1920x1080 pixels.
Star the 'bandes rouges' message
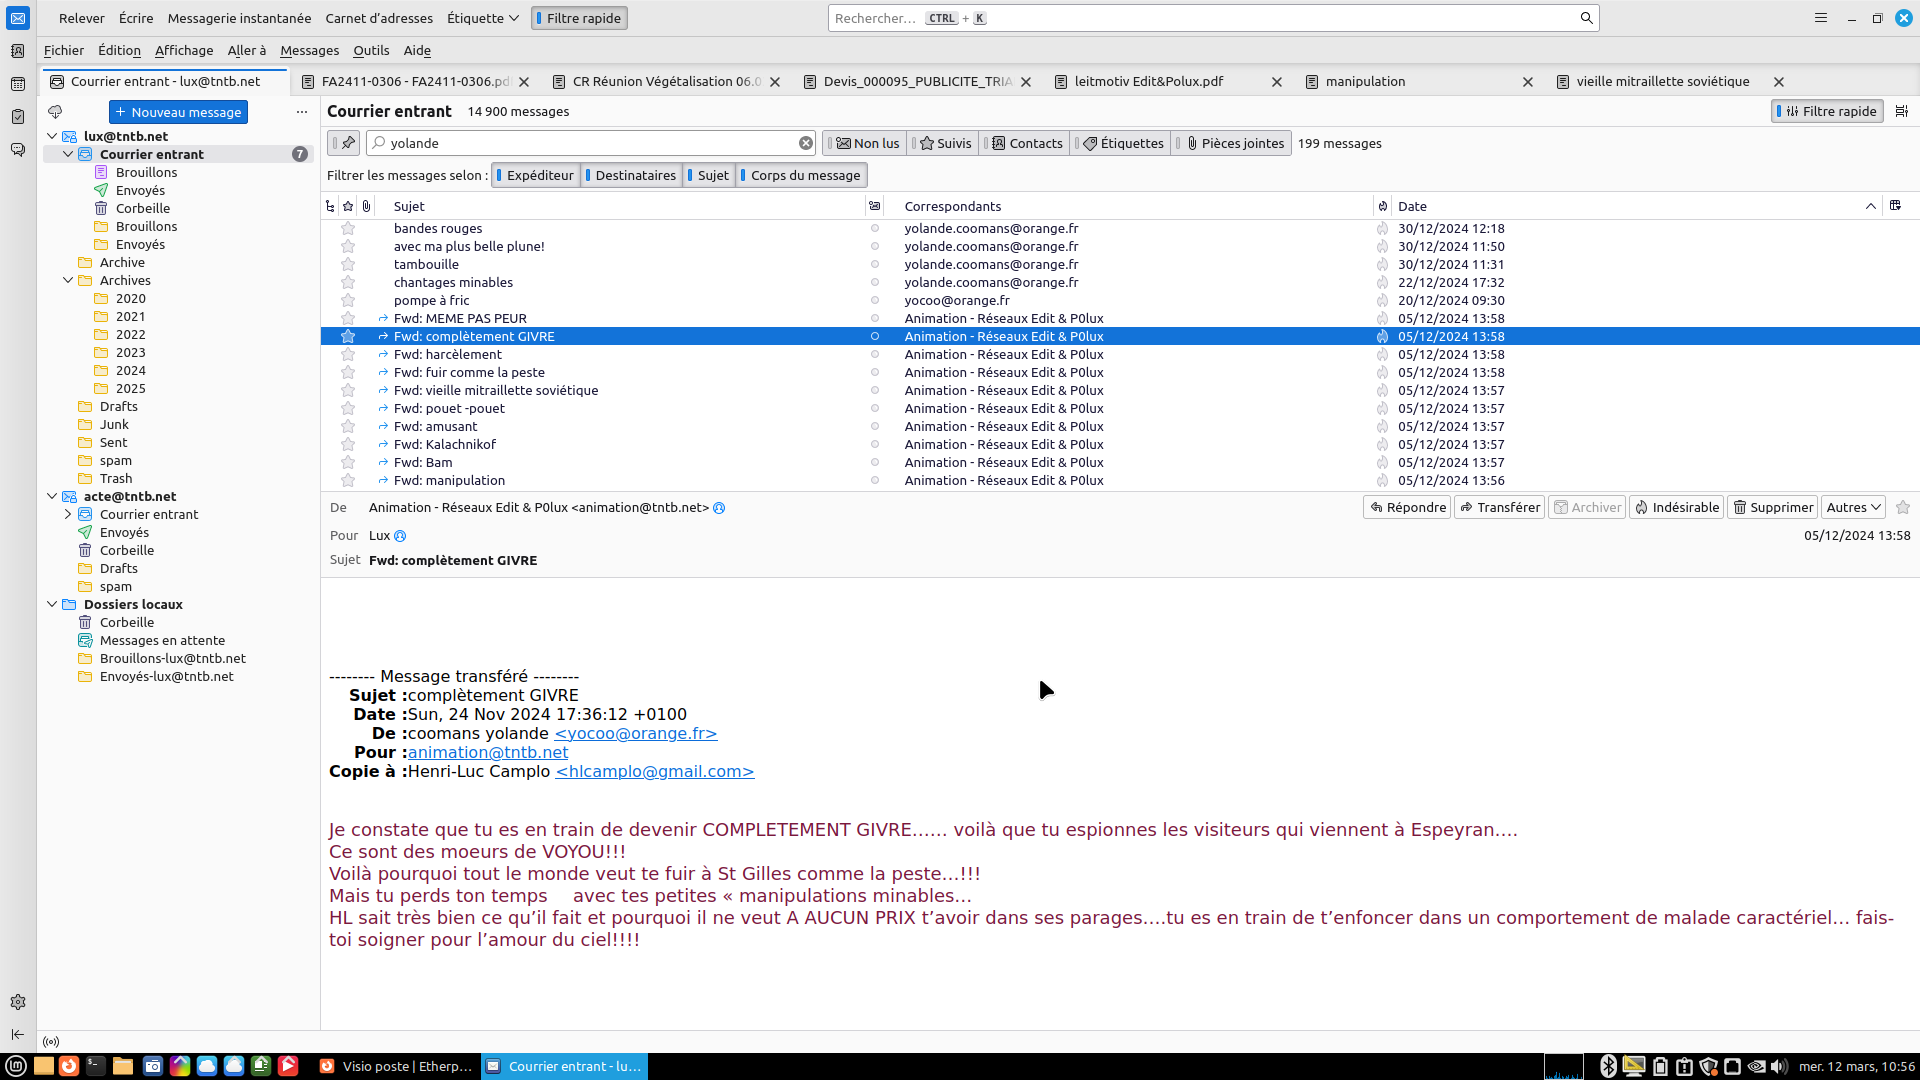tap(348, 228)
